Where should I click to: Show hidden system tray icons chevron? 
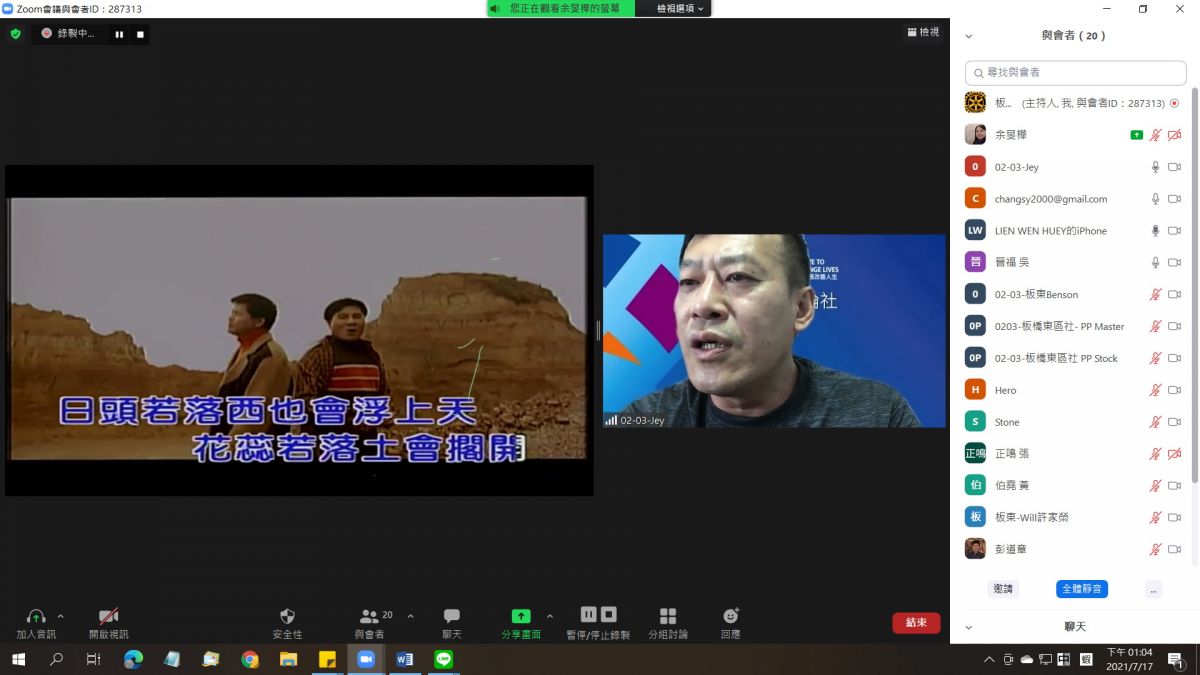(989, 659)
